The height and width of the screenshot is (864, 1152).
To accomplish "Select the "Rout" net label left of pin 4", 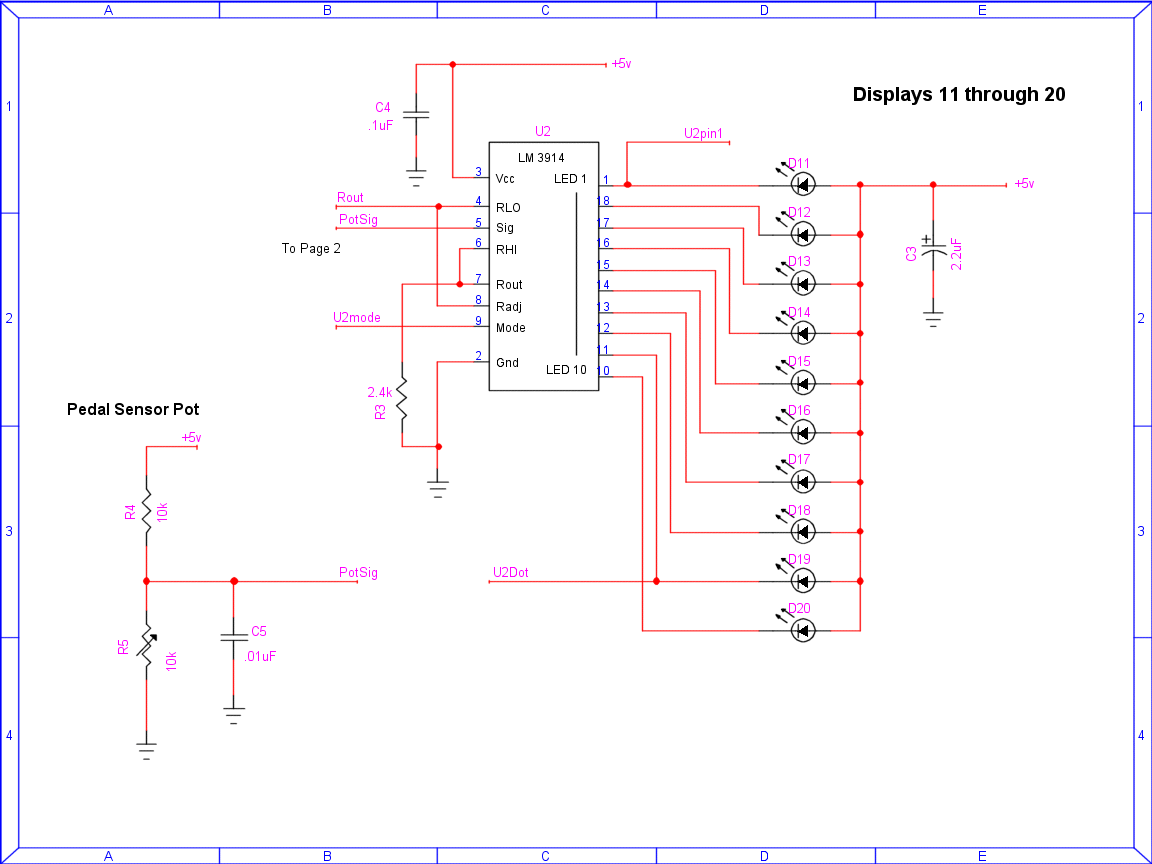I will click(350, 198).
